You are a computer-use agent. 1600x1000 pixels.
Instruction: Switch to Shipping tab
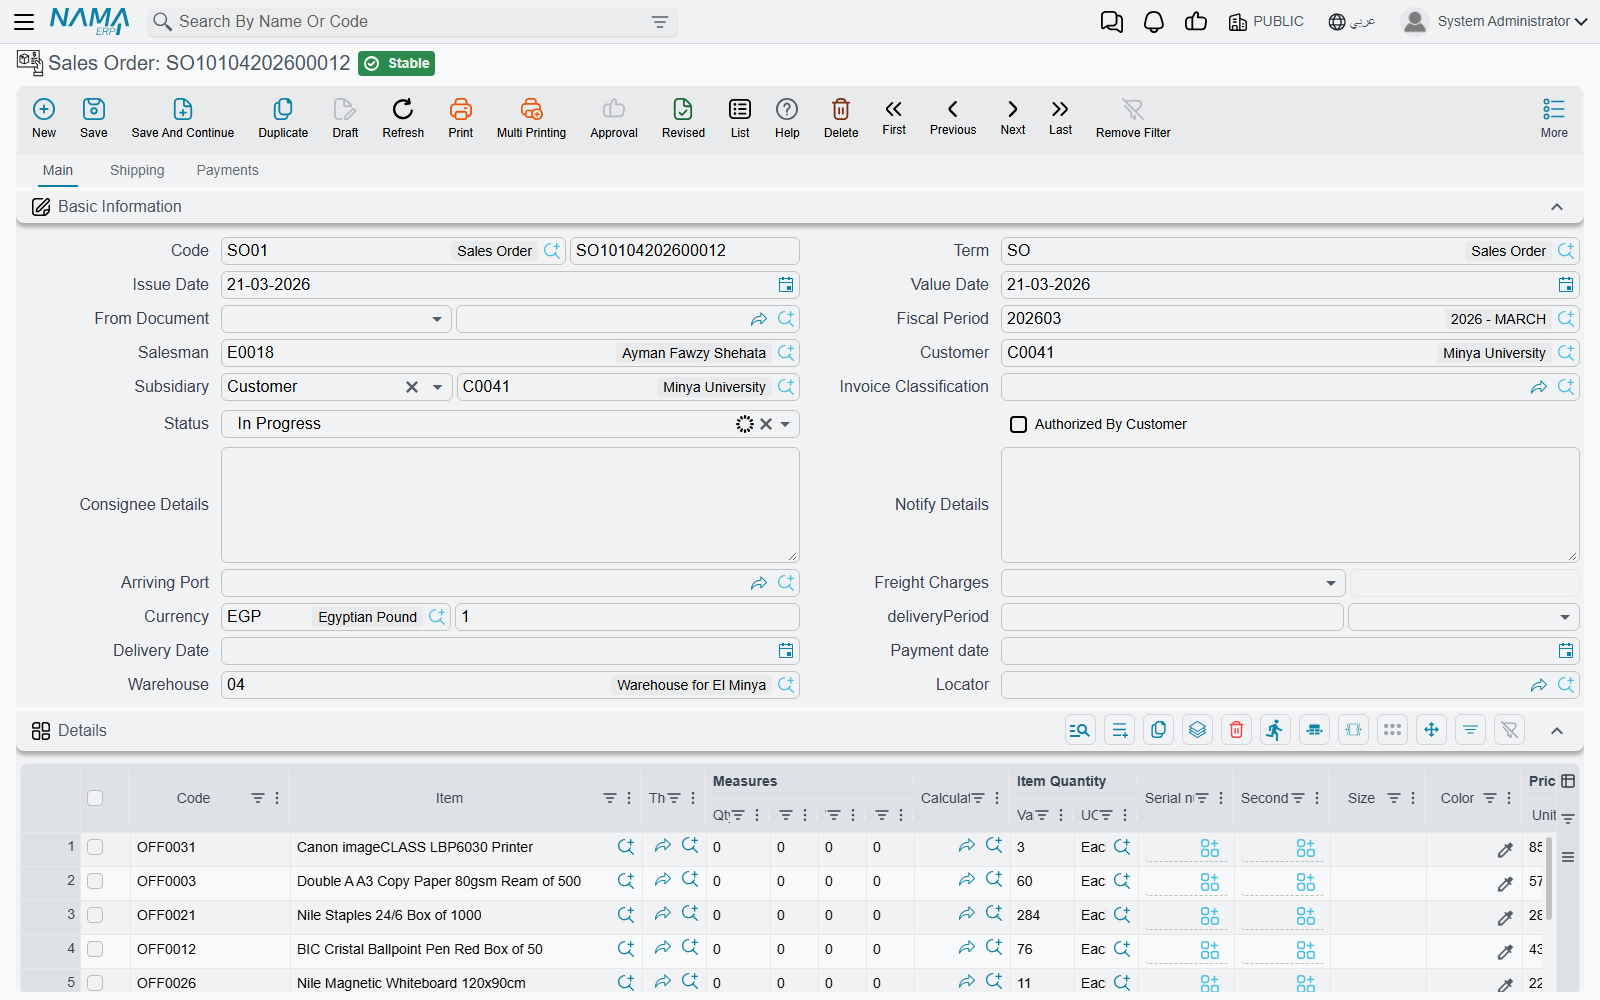pos(137,170)
